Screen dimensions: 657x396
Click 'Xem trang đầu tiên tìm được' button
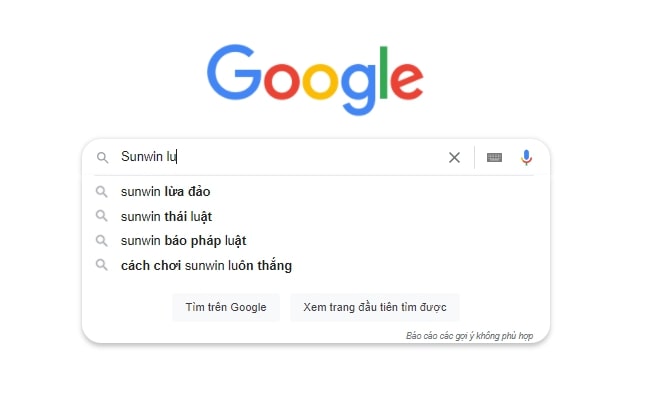[x=375, y=307]
